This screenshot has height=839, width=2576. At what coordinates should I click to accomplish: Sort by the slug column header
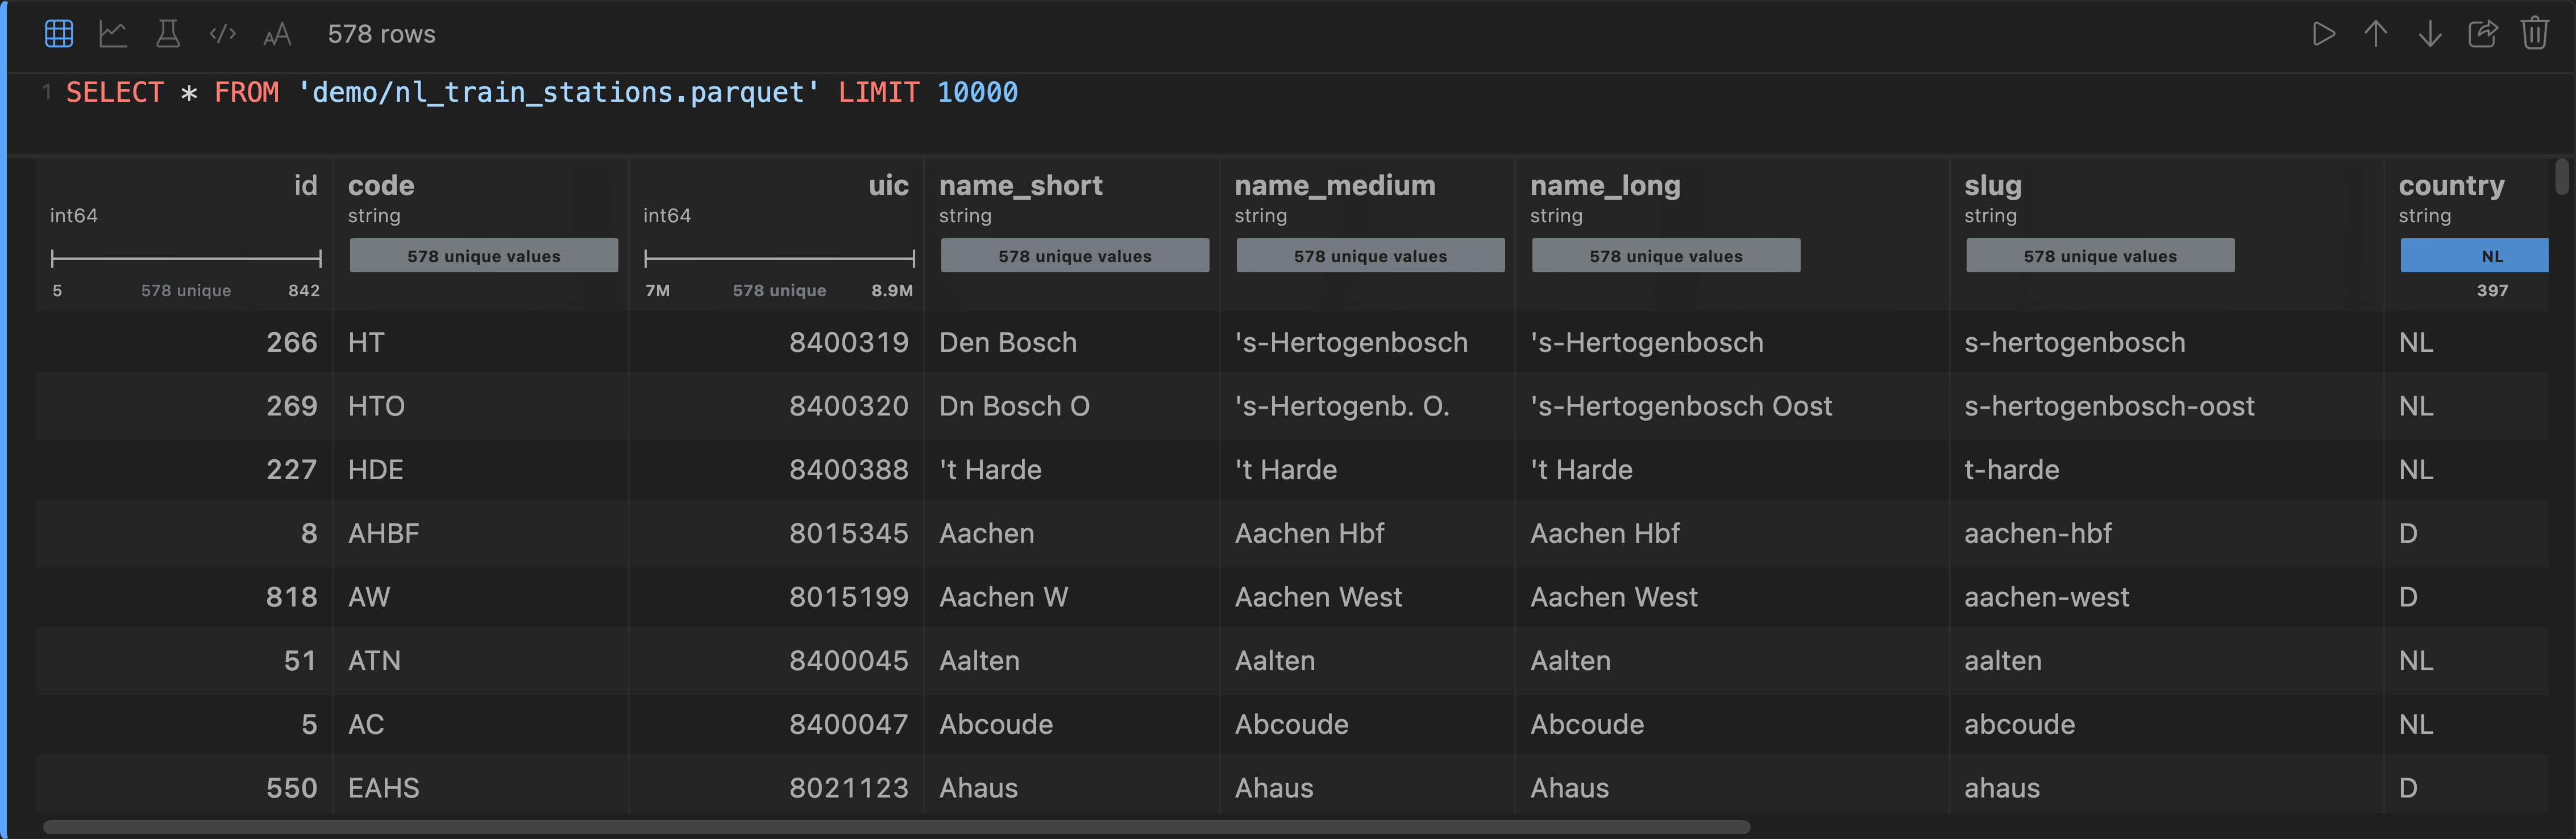point(1992,186)
